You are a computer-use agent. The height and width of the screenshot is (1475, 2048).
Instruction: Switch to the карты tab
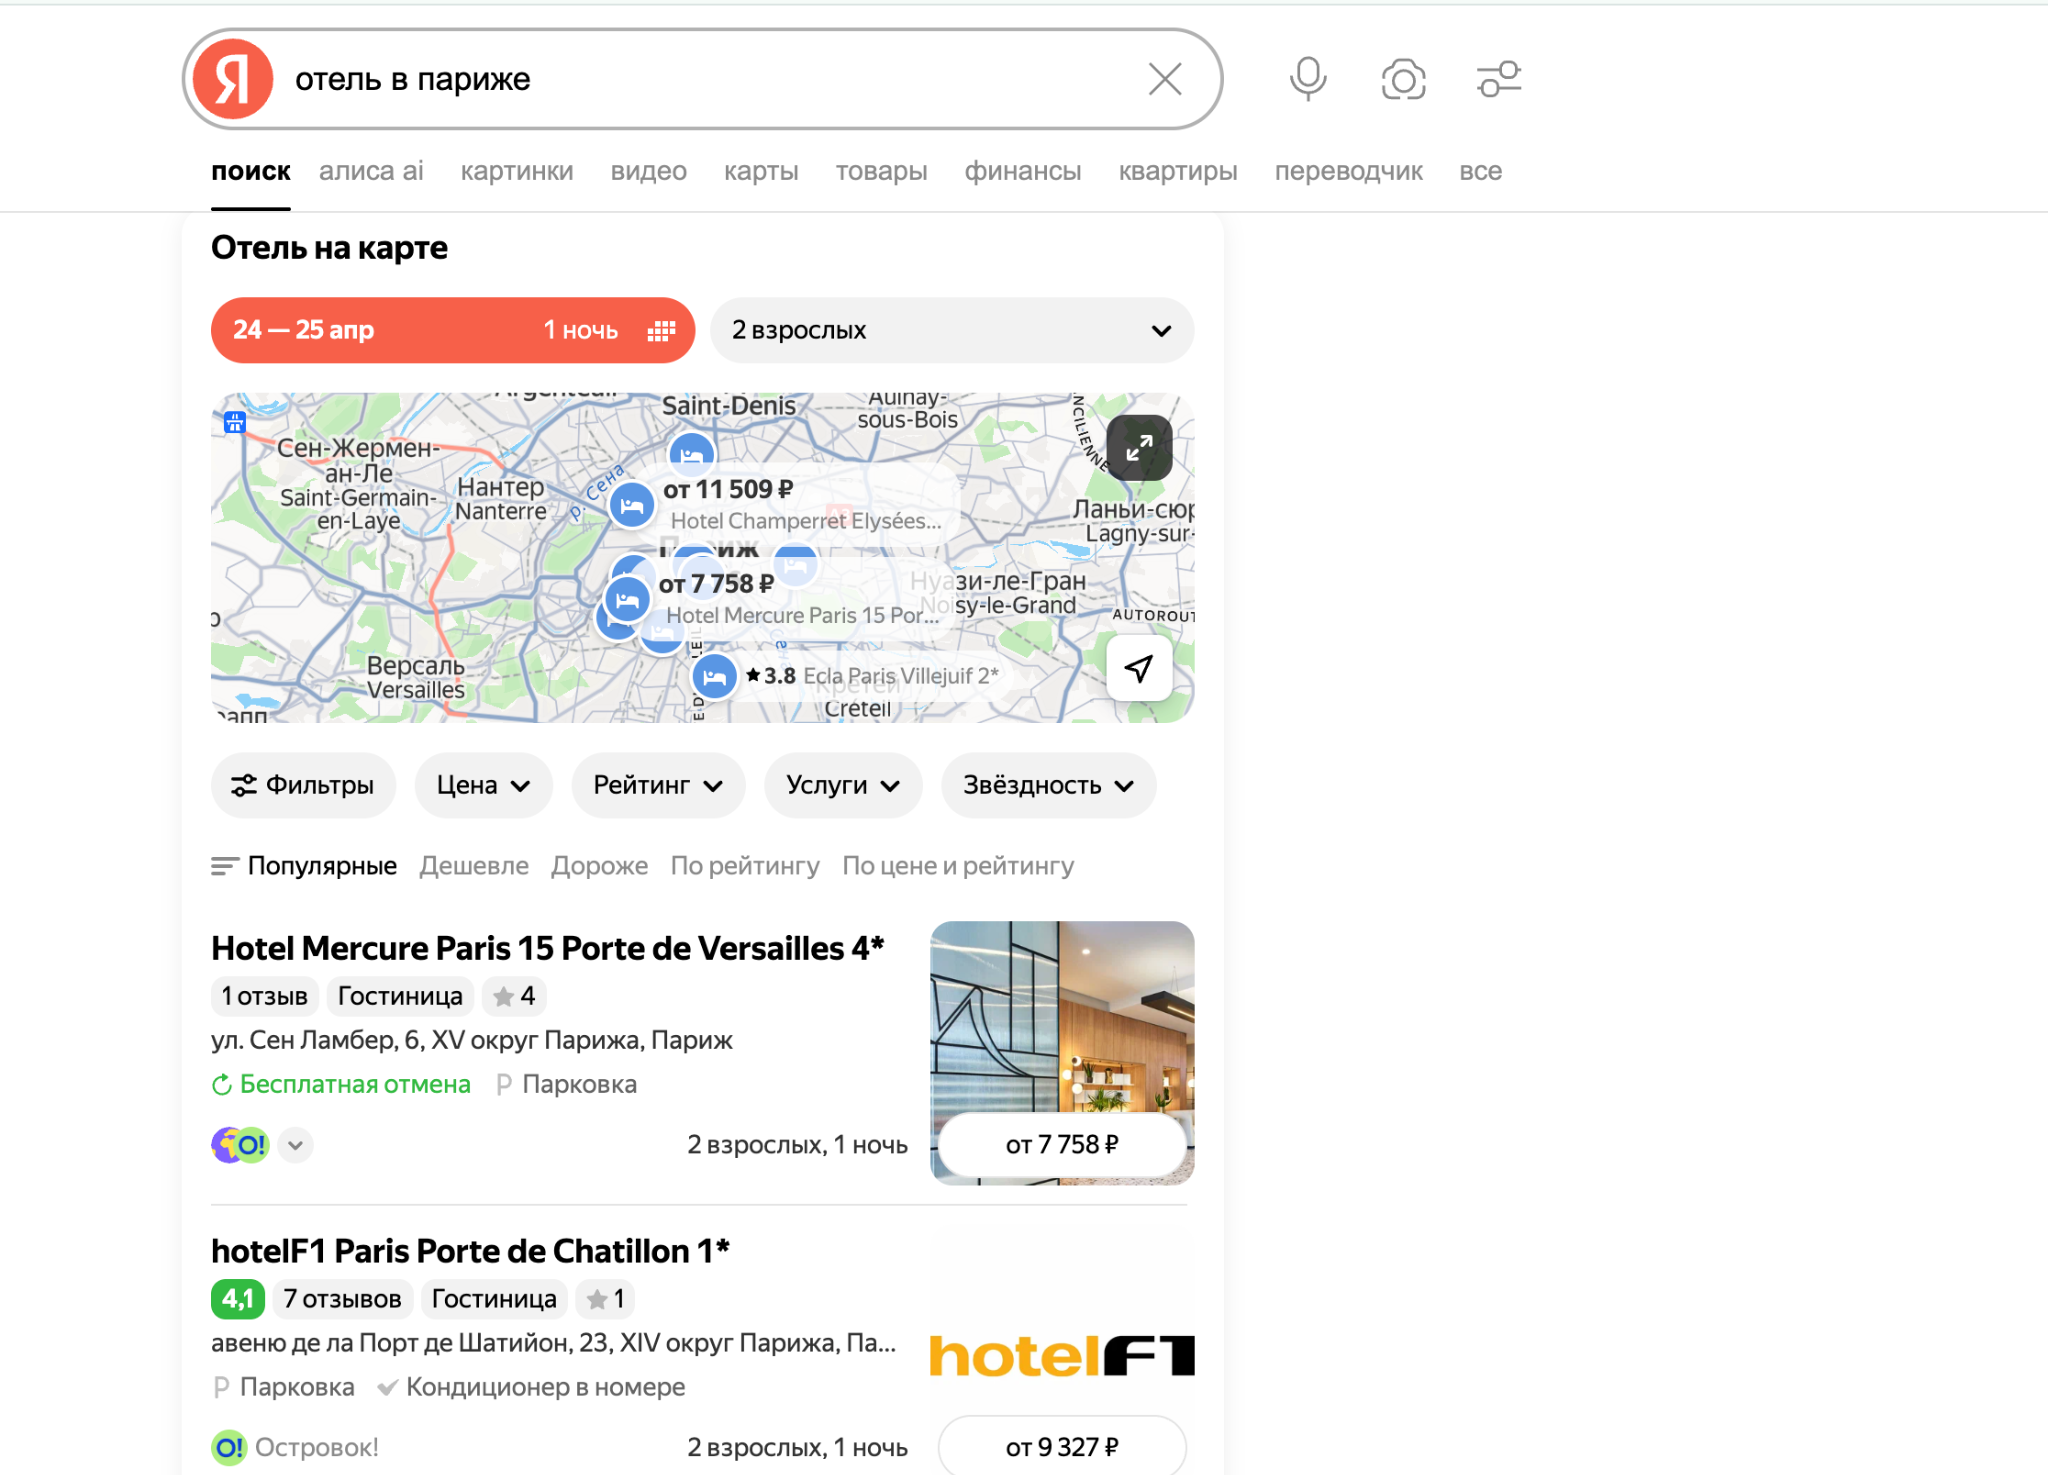coord(760,171)
